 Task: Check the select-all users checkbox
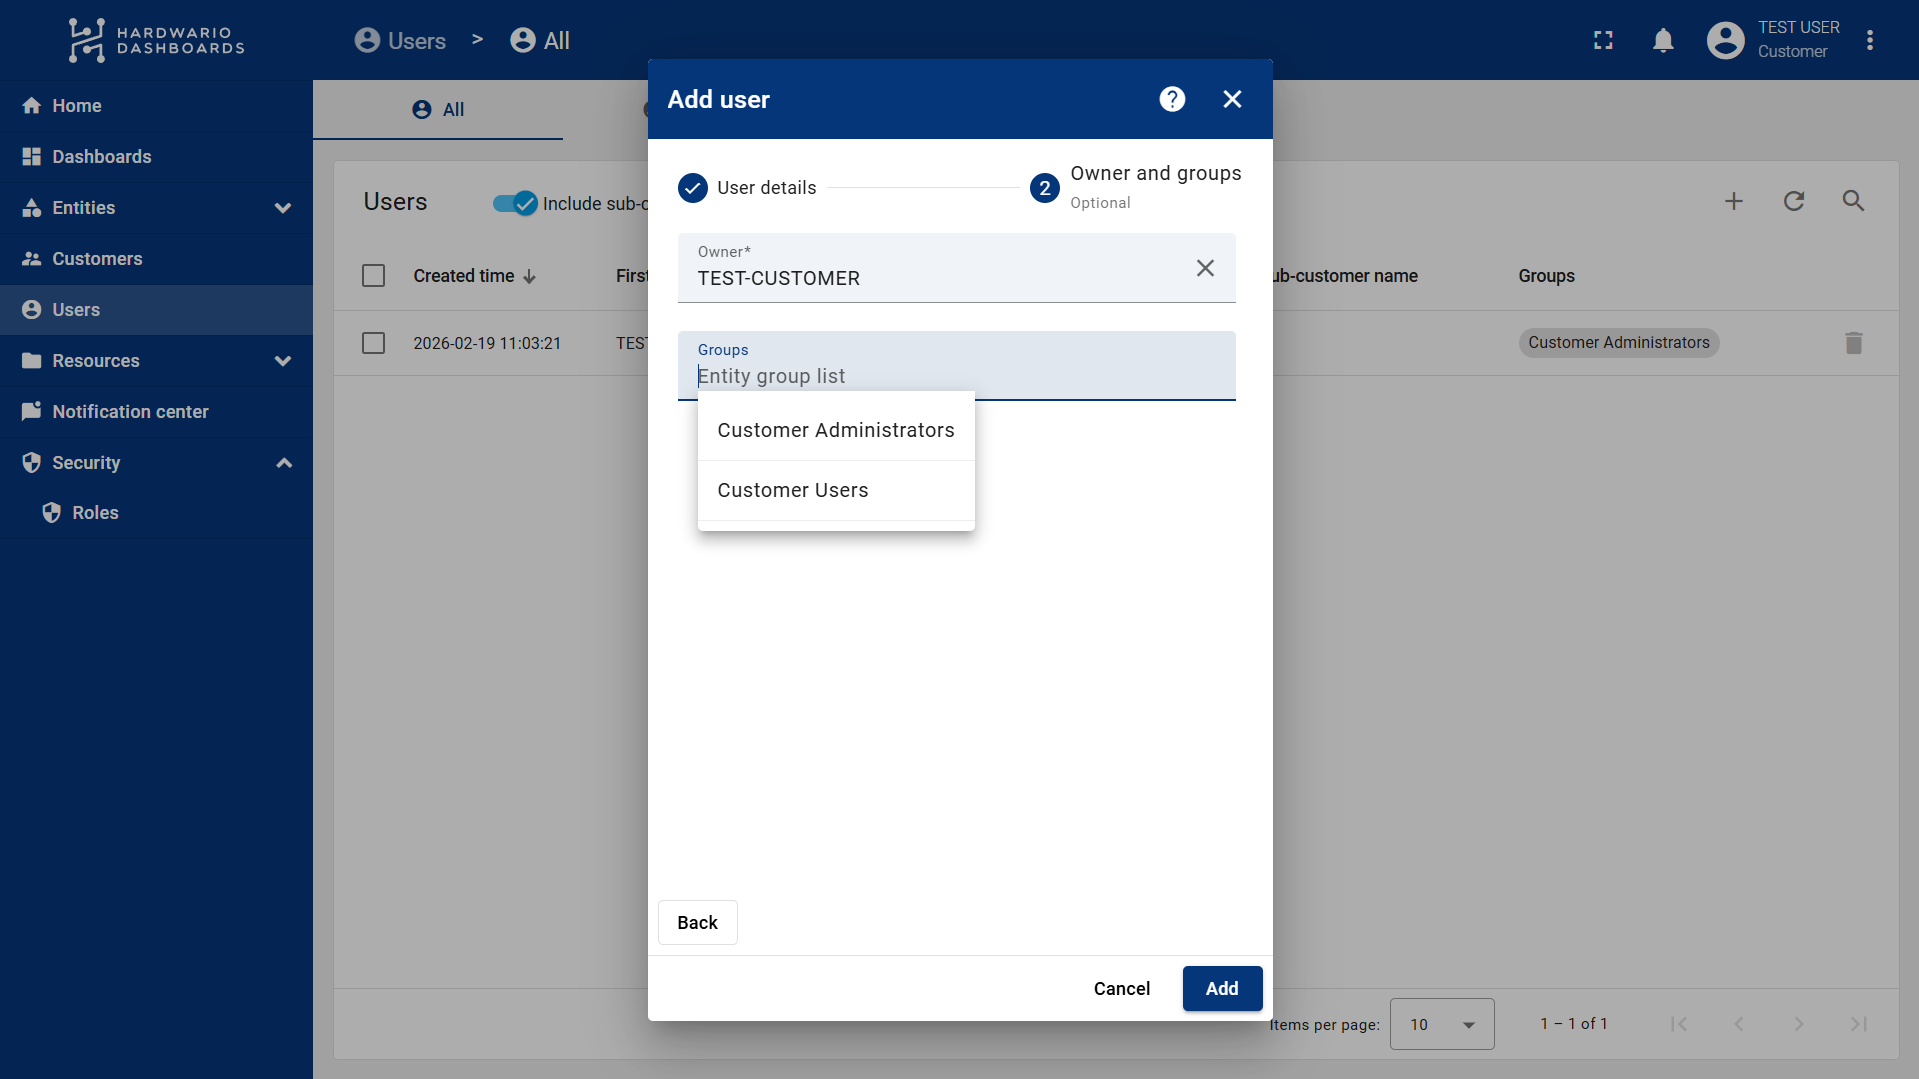pyautogui.click(x=373, y=276)
